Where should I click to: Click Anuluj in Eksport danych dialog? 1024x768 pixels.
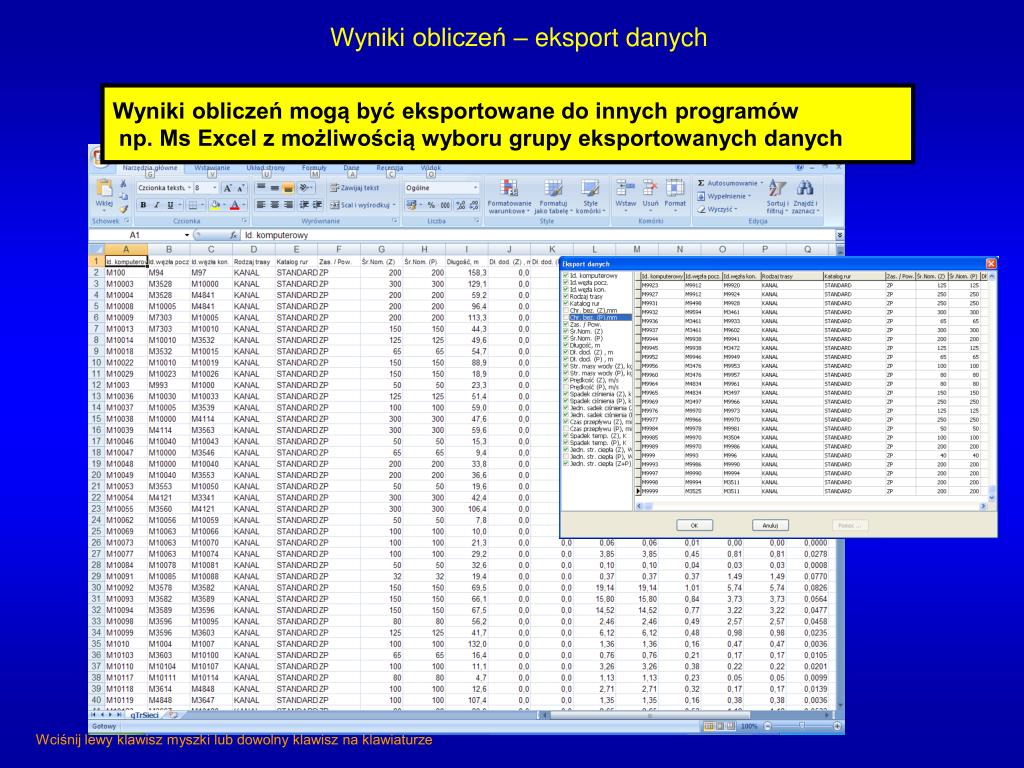coord(770,526)
